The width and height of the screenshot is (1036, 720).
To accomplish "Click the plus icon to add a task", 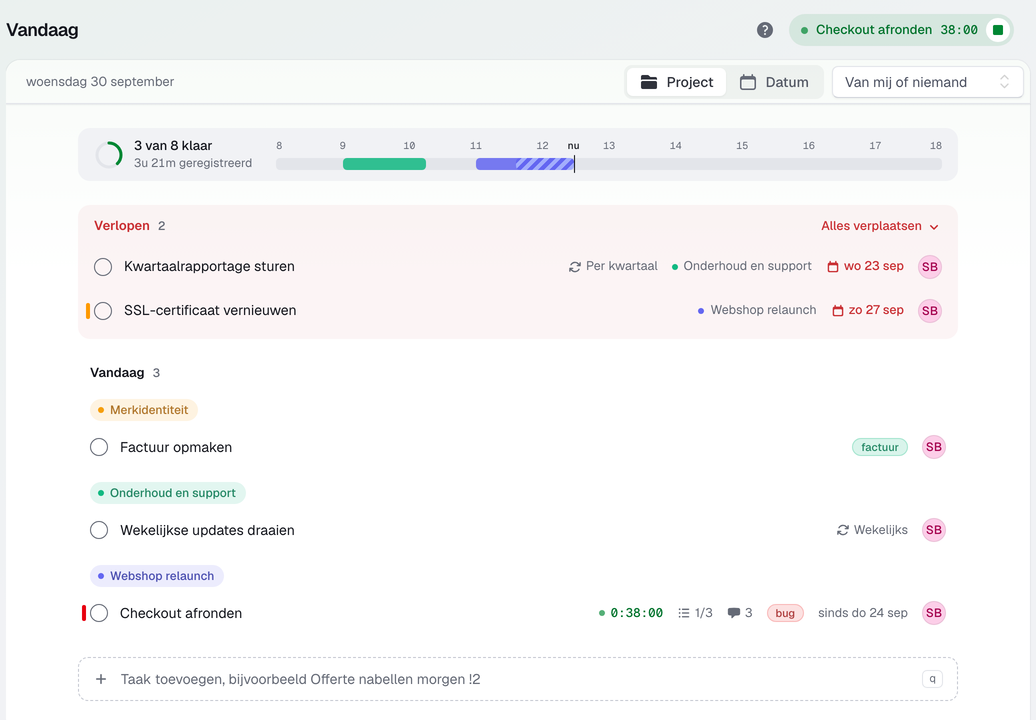I will tap(101, 679).
